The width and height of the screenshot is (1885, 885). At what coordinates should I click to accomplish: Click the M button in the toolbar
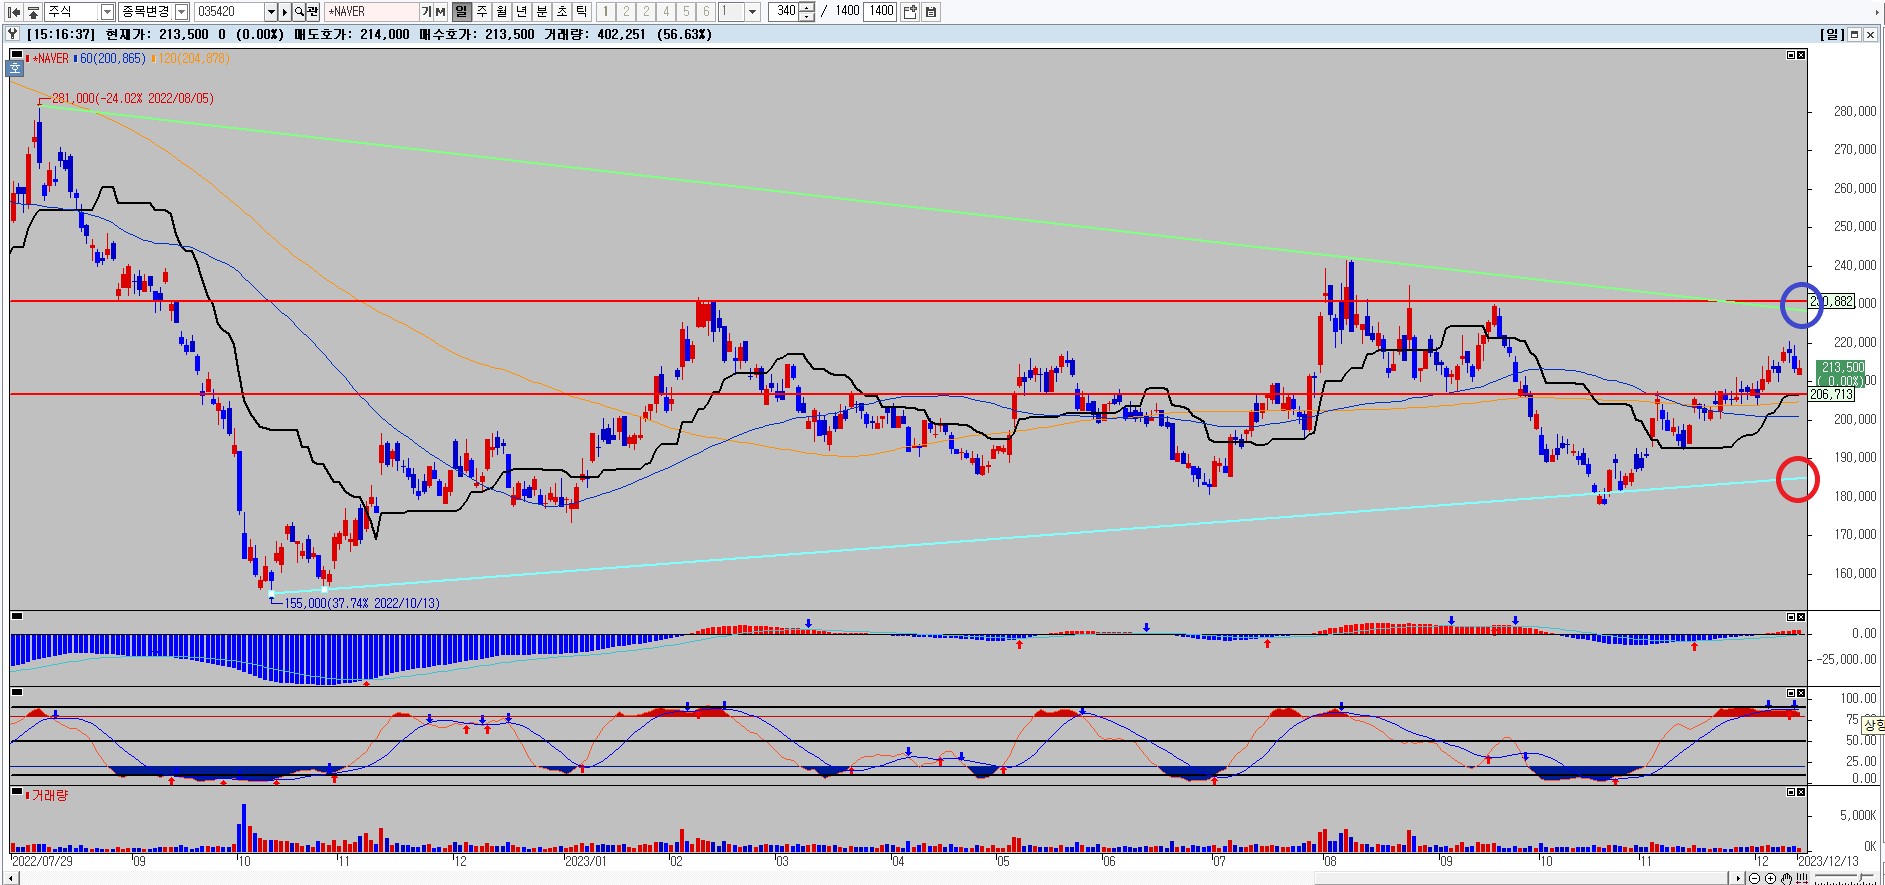440,12
